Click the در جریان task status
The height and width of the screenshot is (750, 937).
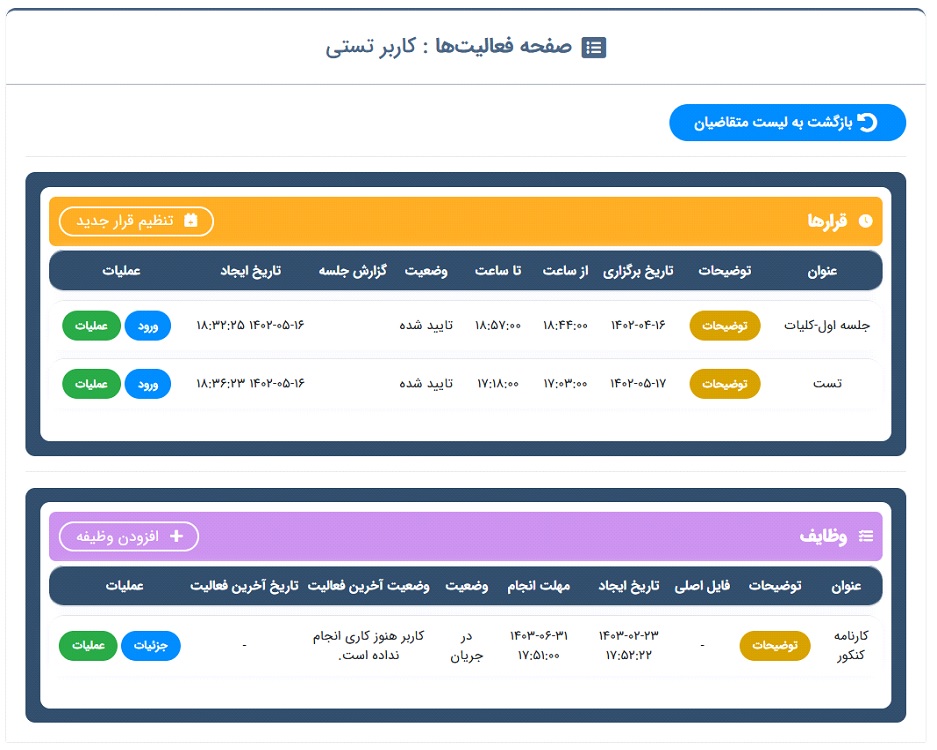point(467,646)
